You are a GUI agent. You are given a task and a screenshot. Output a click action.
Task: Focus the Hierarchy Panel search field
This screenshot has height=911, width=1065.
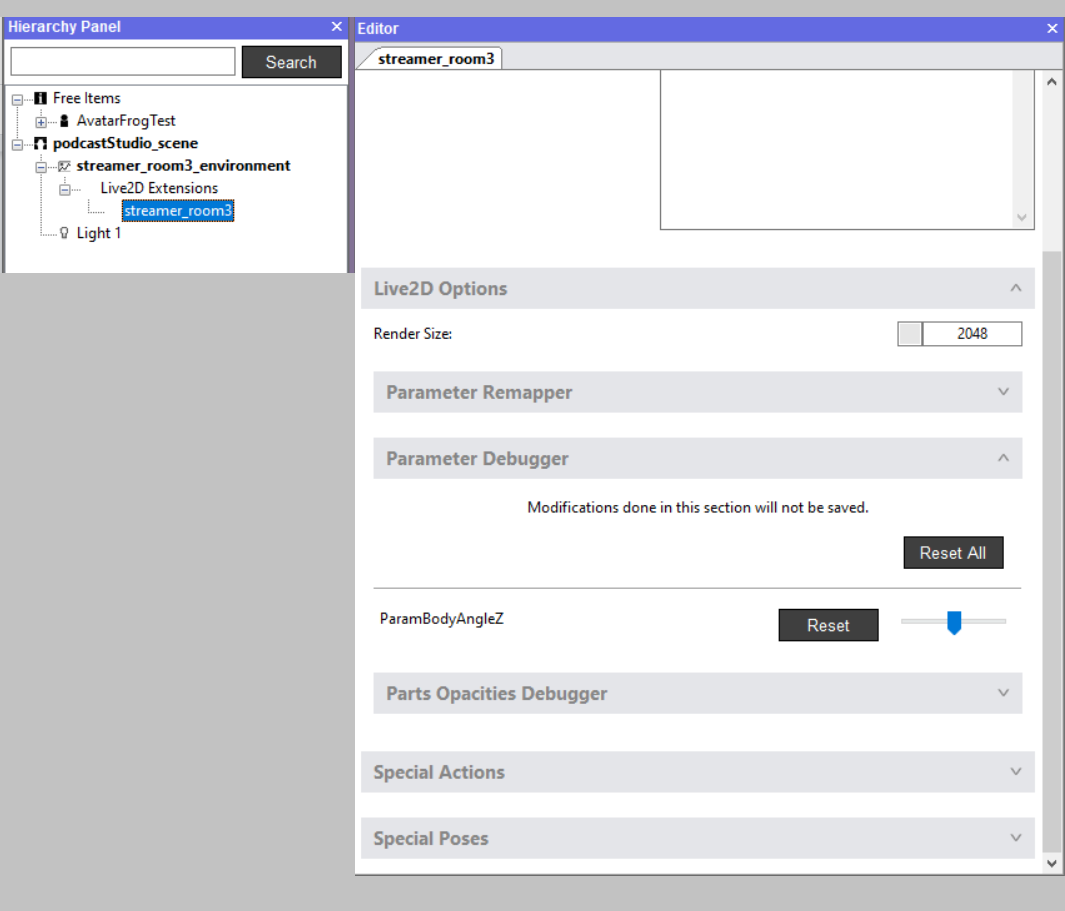(x=123, y=62)
